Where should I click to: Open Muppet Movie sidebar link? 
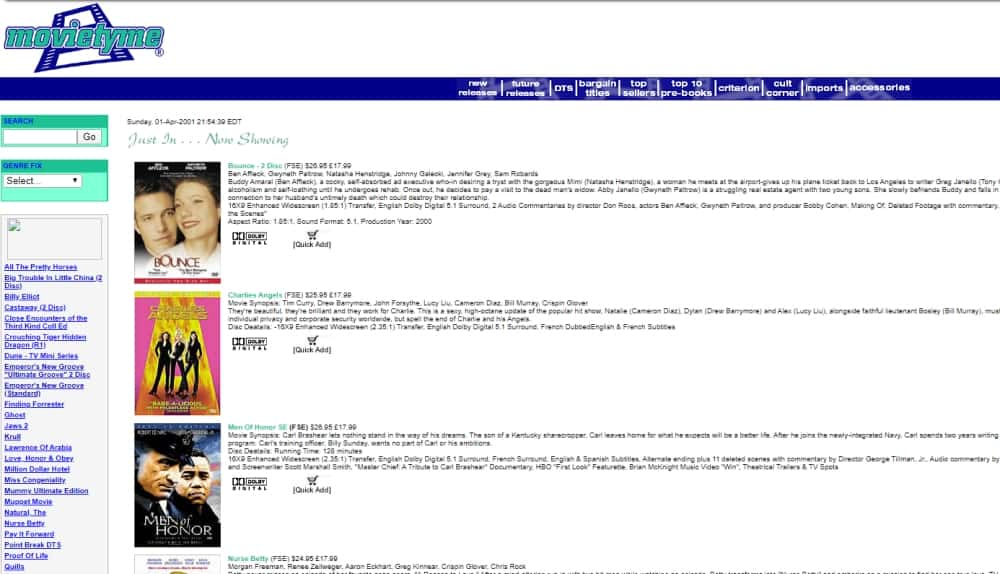(29, 502)
